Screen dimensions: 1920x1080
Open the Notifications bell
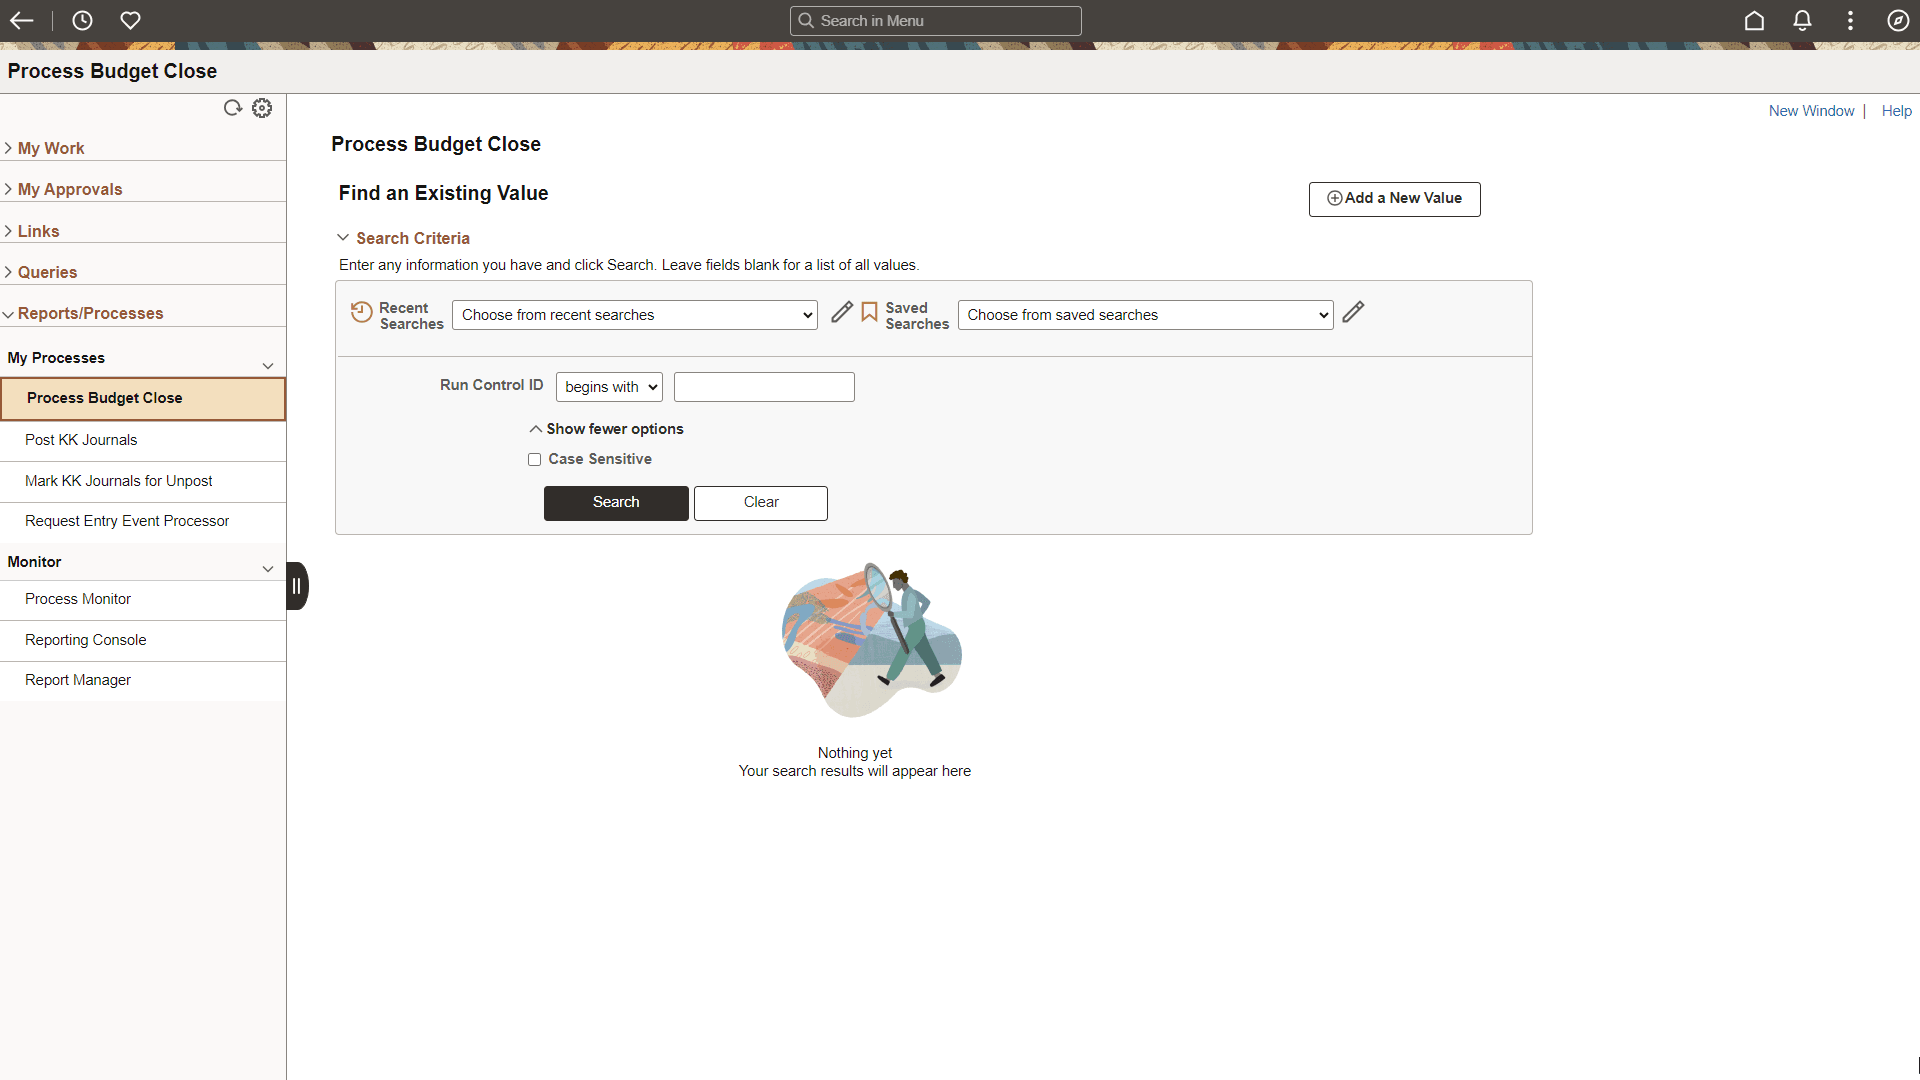pos(1802,20)
